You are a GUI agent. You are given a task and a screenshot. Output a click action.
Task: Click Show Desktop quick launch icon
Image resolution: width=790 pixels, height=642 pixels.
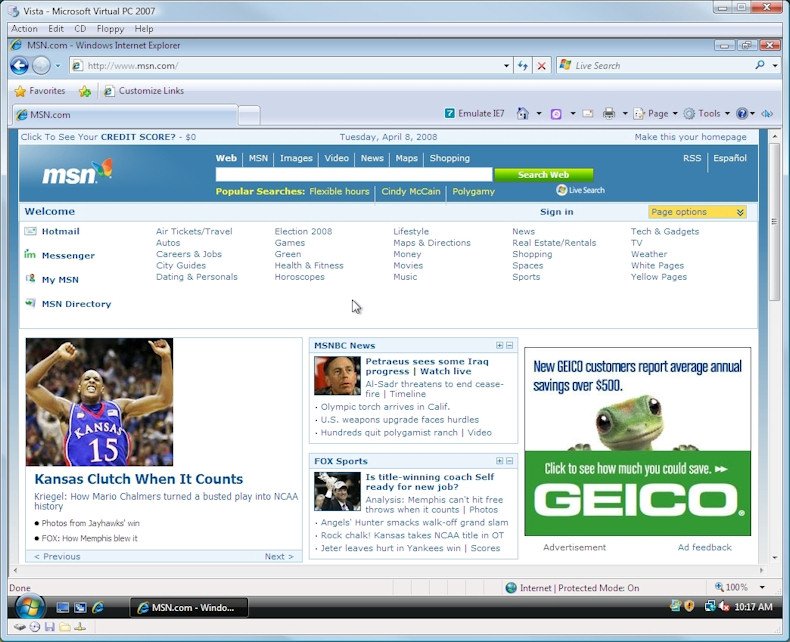[x=62, y=608]
